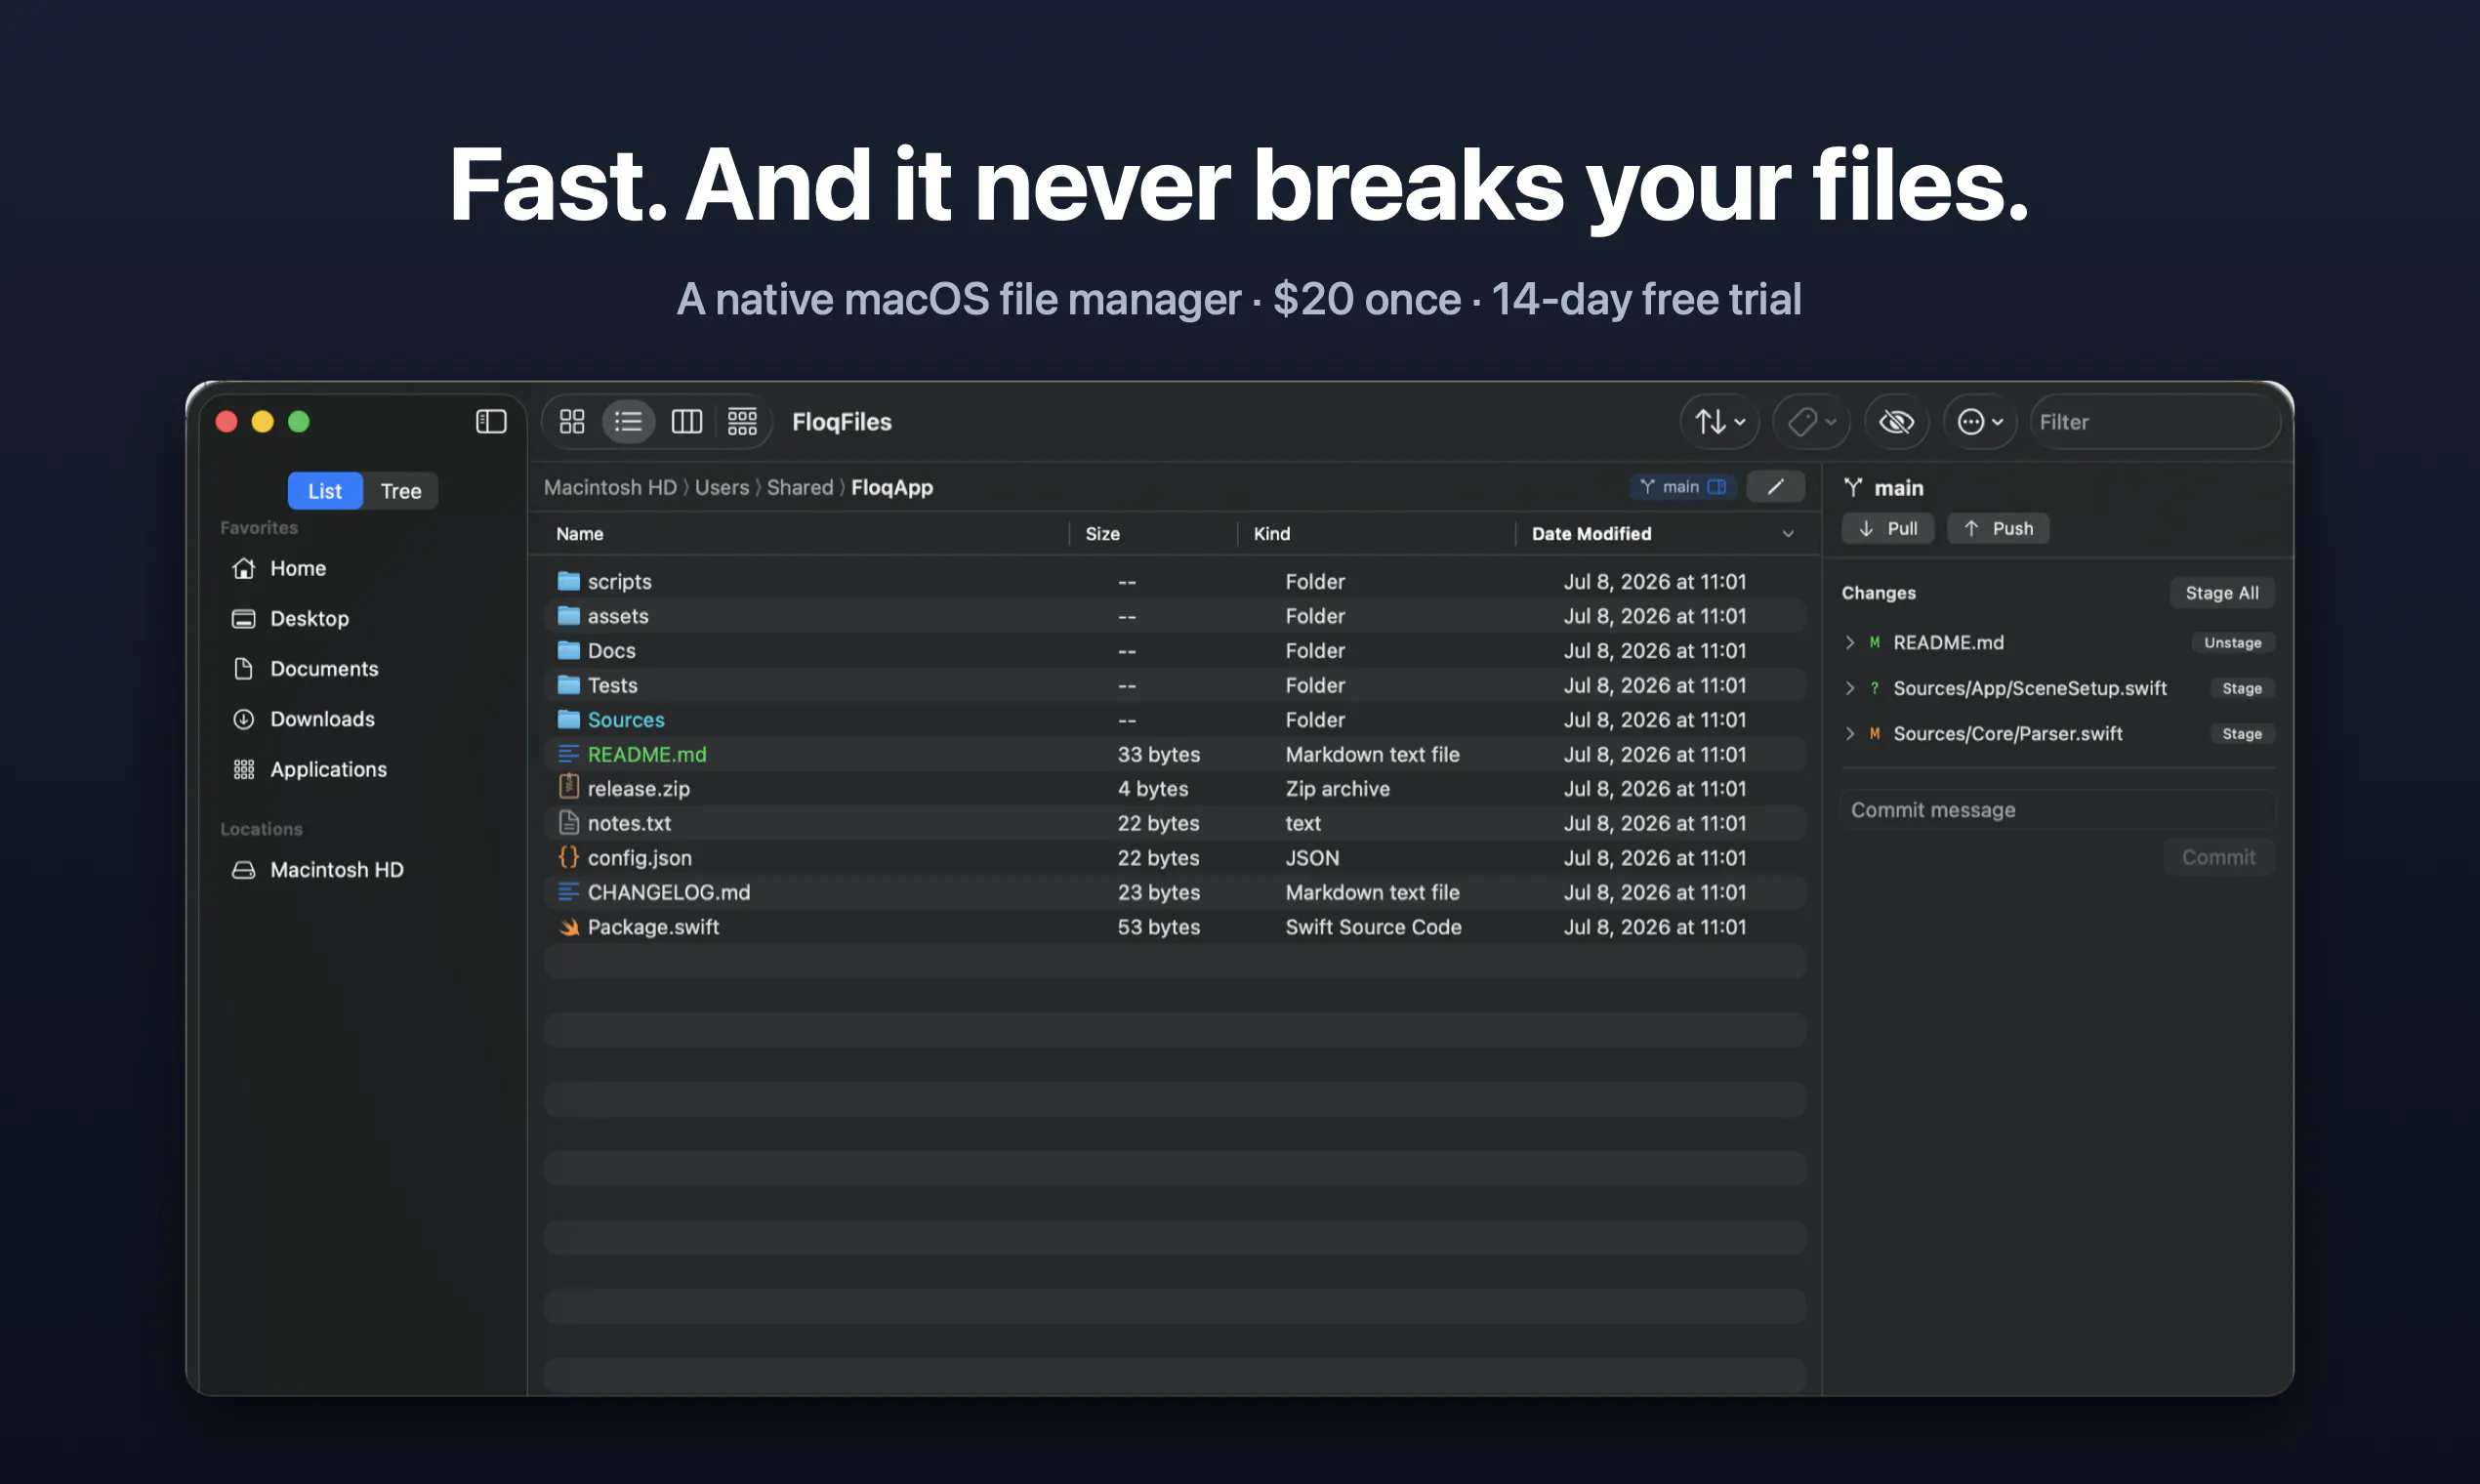
Task: Expand Parser.swift change diff
Action: [1850, 734]
